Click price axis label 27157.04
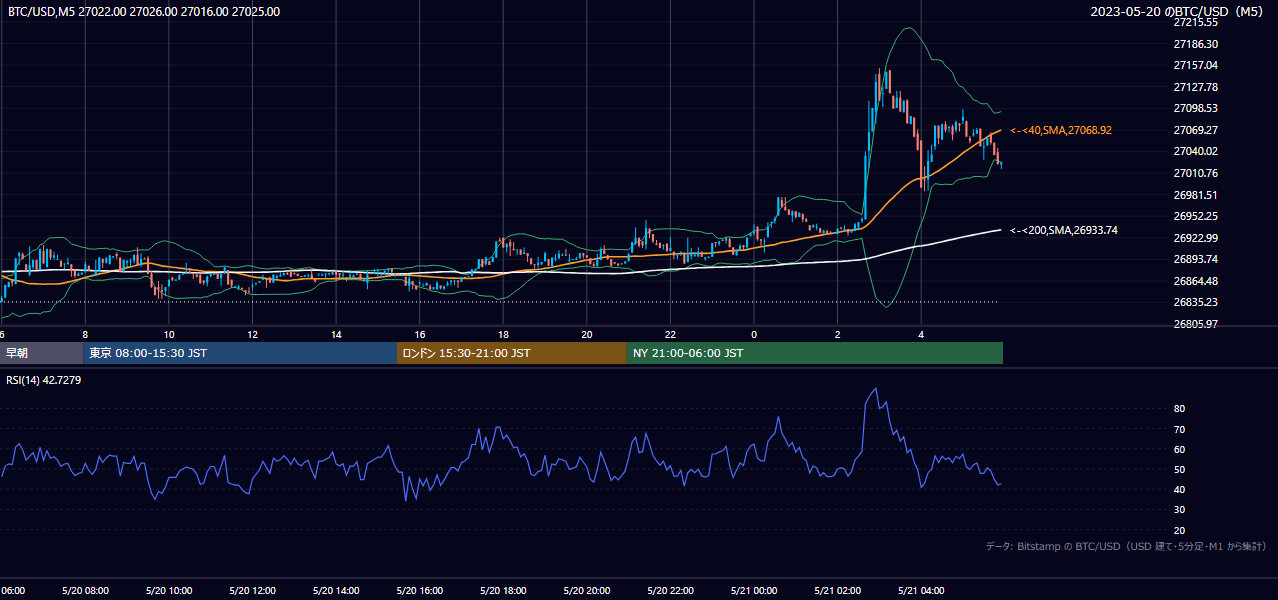The width and height of the screenshot is (1278, 600). point(1196,65)
